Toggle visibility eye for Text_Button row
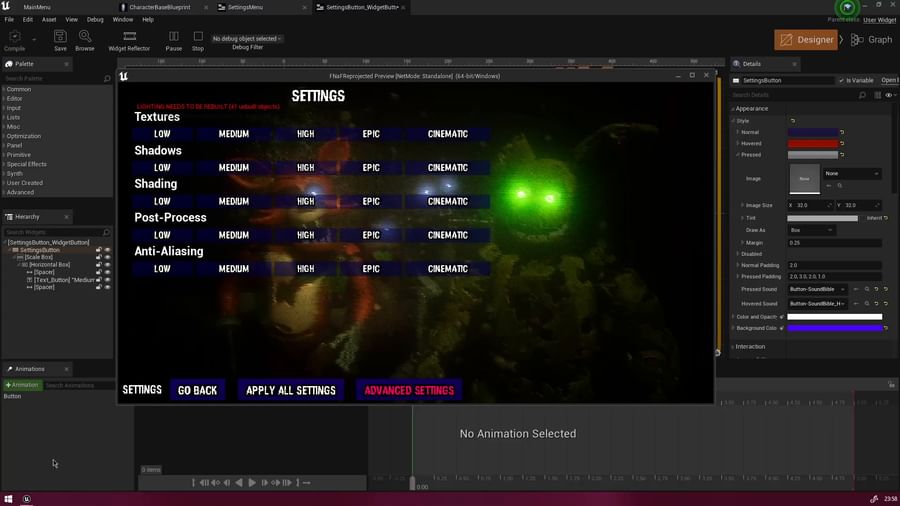The width and height of the screenshot is (900, 506). pos(107,280)
